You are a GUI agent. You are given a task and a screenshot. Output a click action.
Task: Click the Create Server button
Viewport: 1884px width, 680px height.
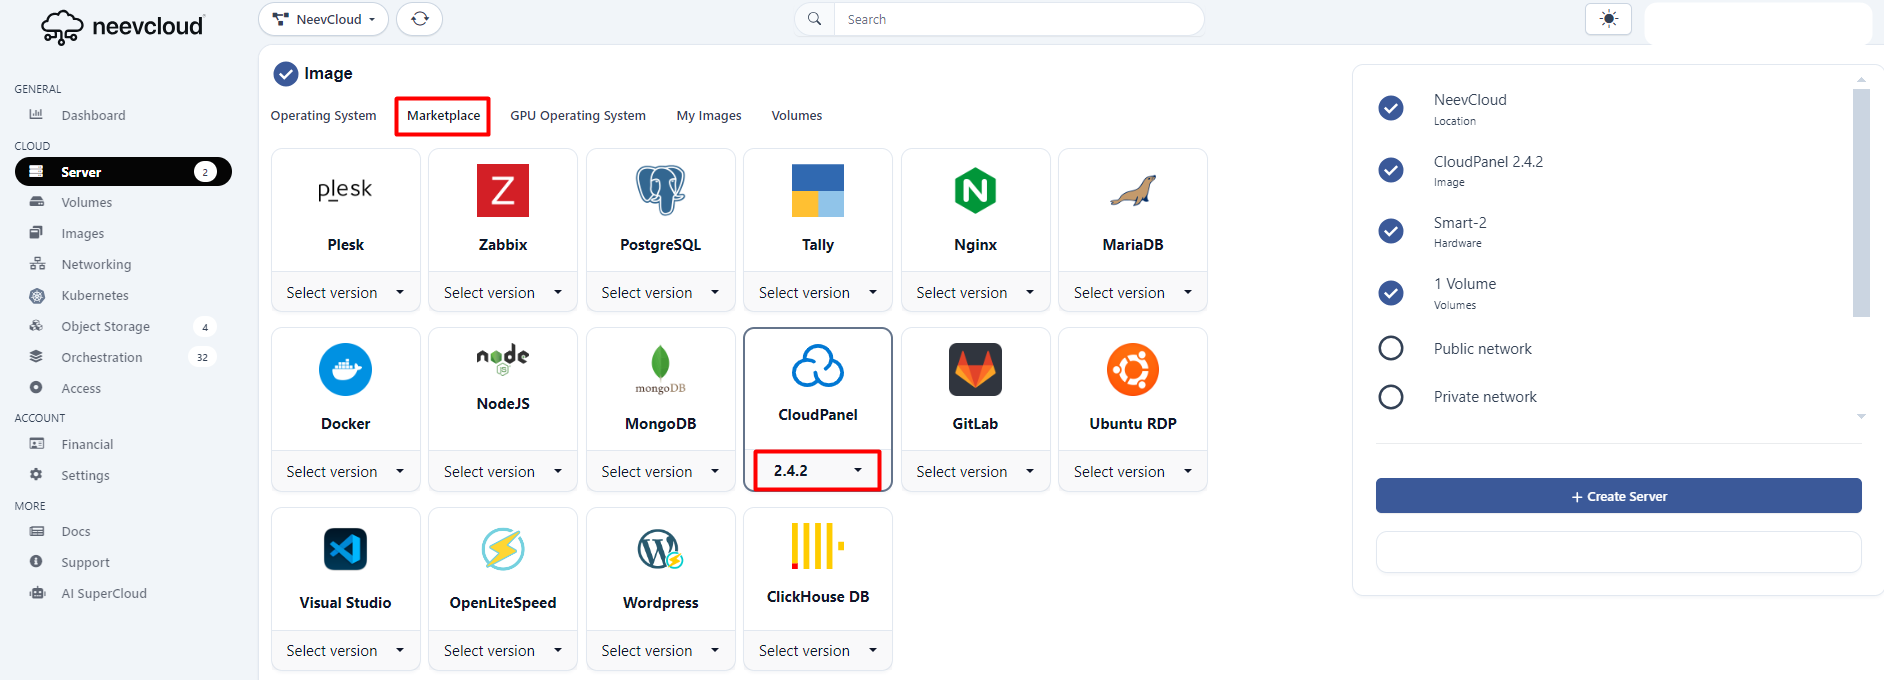(1618, 496)
